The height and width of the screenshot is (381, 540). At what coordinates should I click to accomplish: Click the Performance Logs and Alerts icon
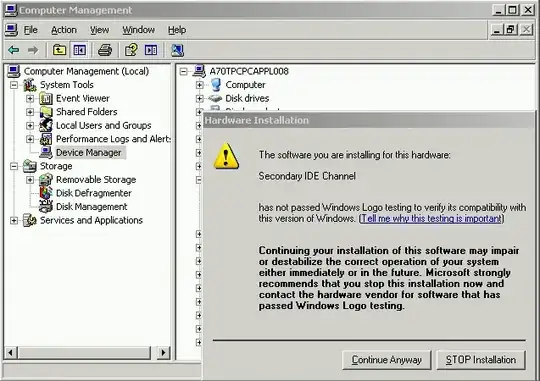click(46, 139)
